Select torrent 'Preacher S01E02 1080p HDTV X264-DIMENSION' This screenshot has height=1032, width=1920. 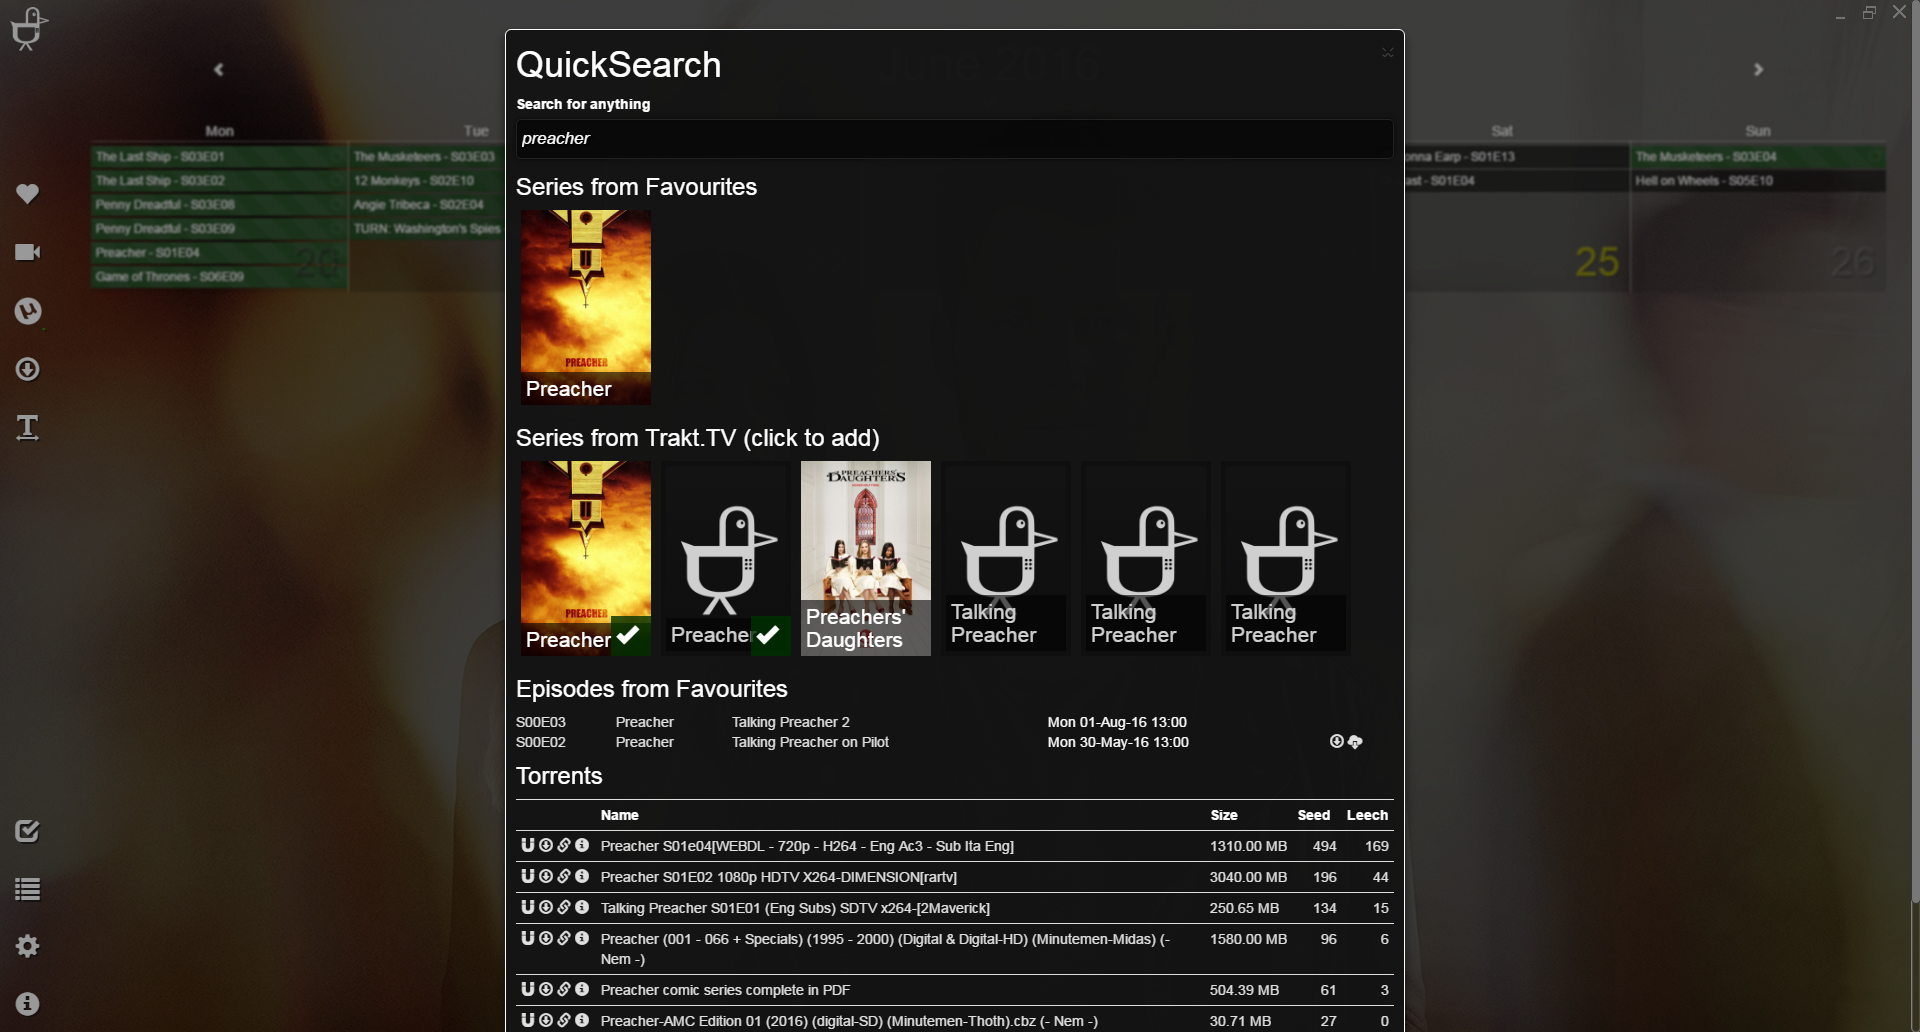[778, 877]
